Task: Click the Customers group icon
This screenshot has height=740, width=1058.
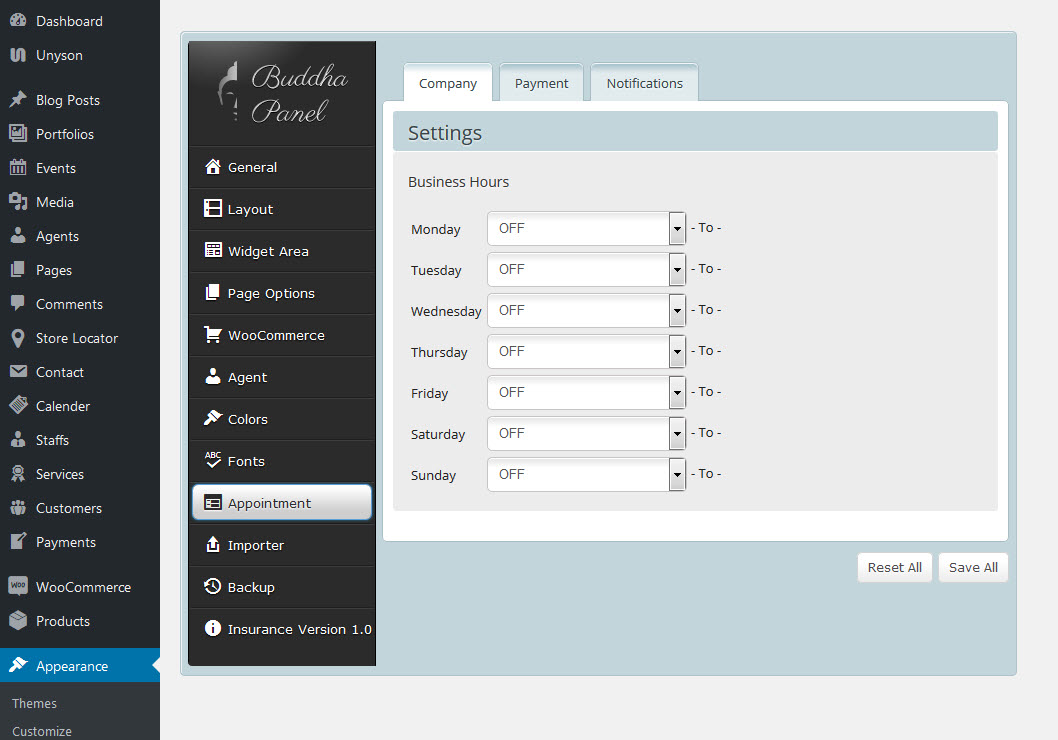Action: [18, 507]
